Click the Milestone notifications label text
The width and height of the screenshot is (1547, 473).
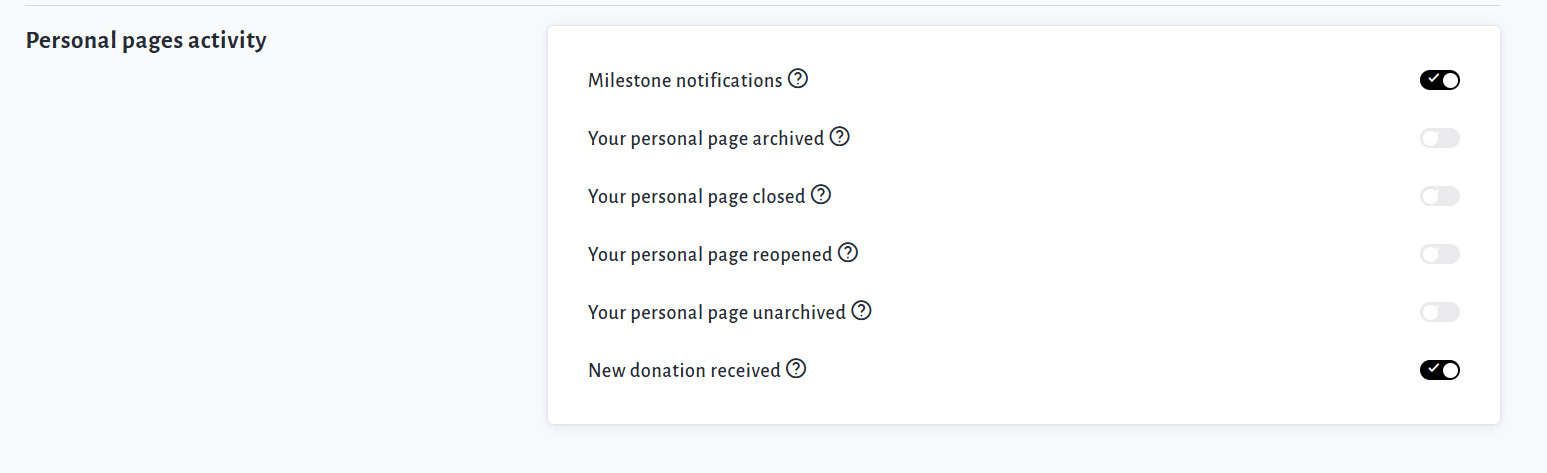[x=685, y=80]
